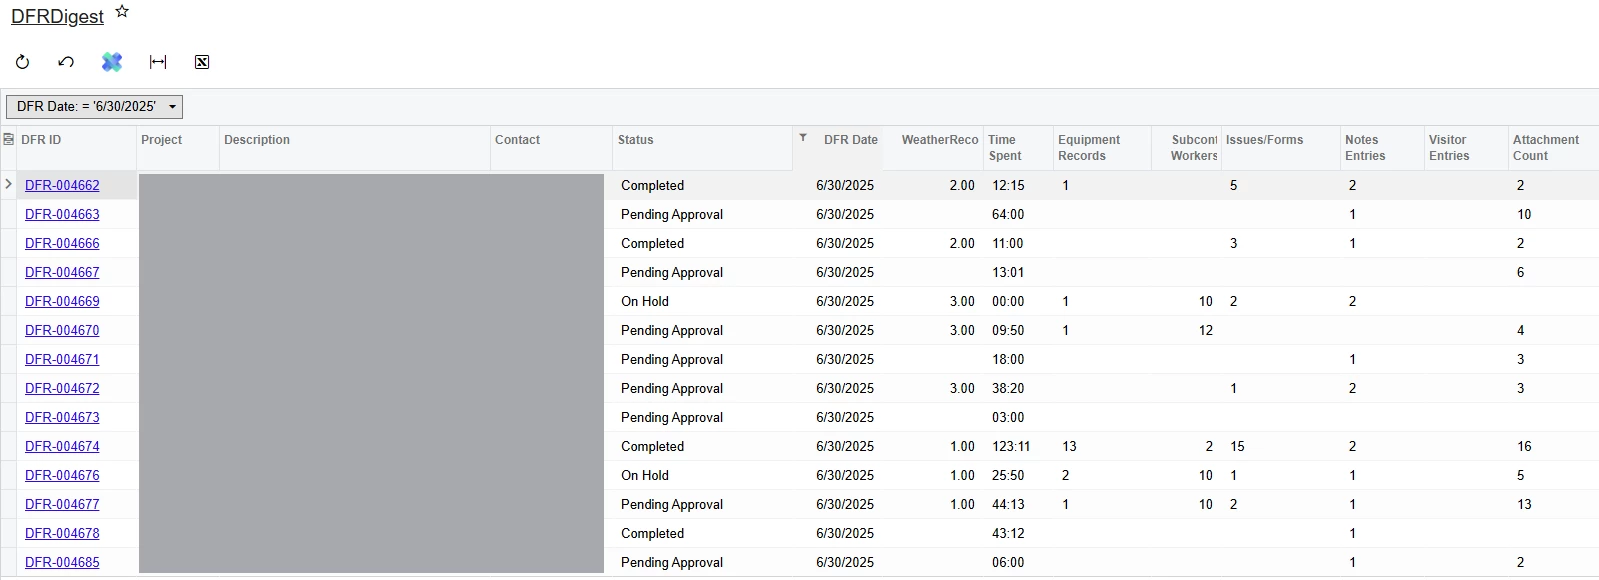Select time spent value 123:11
Image resolution: width=1599 pixels, height=580 pixels.
(x=1011, y=446)
